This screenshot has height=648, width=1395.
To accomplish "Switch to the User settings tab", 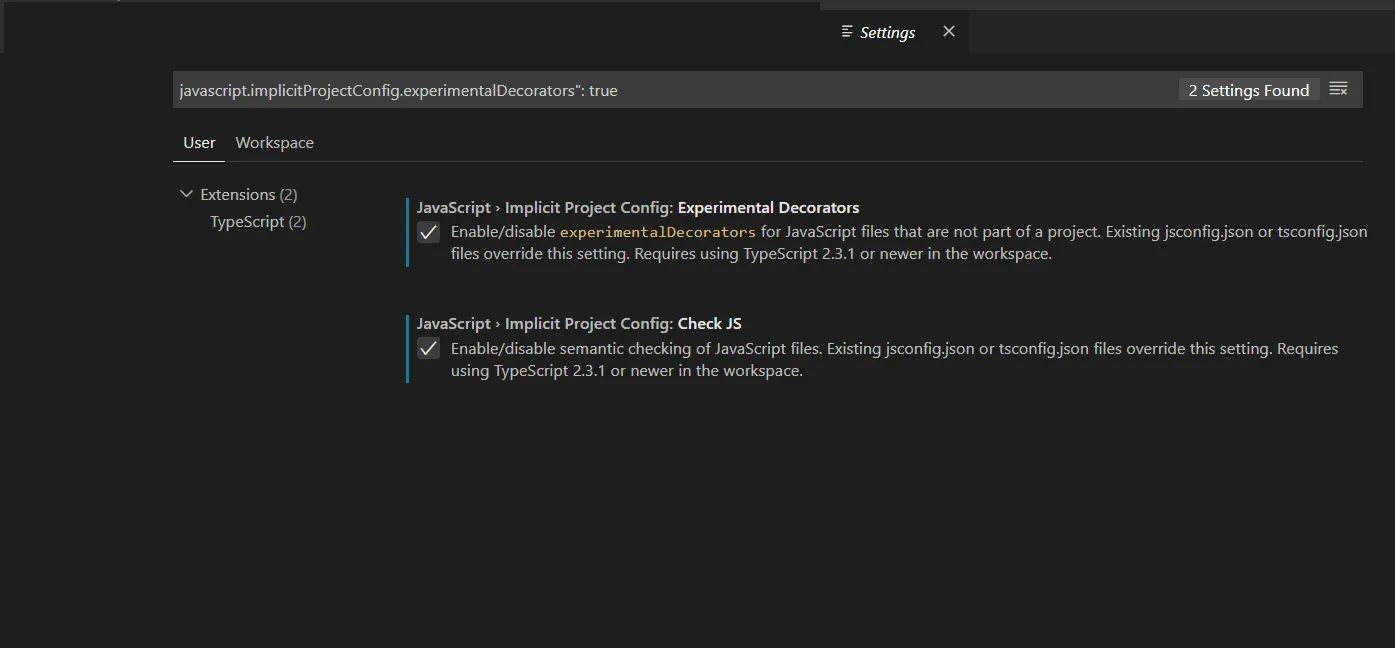I will pos(199,142).
